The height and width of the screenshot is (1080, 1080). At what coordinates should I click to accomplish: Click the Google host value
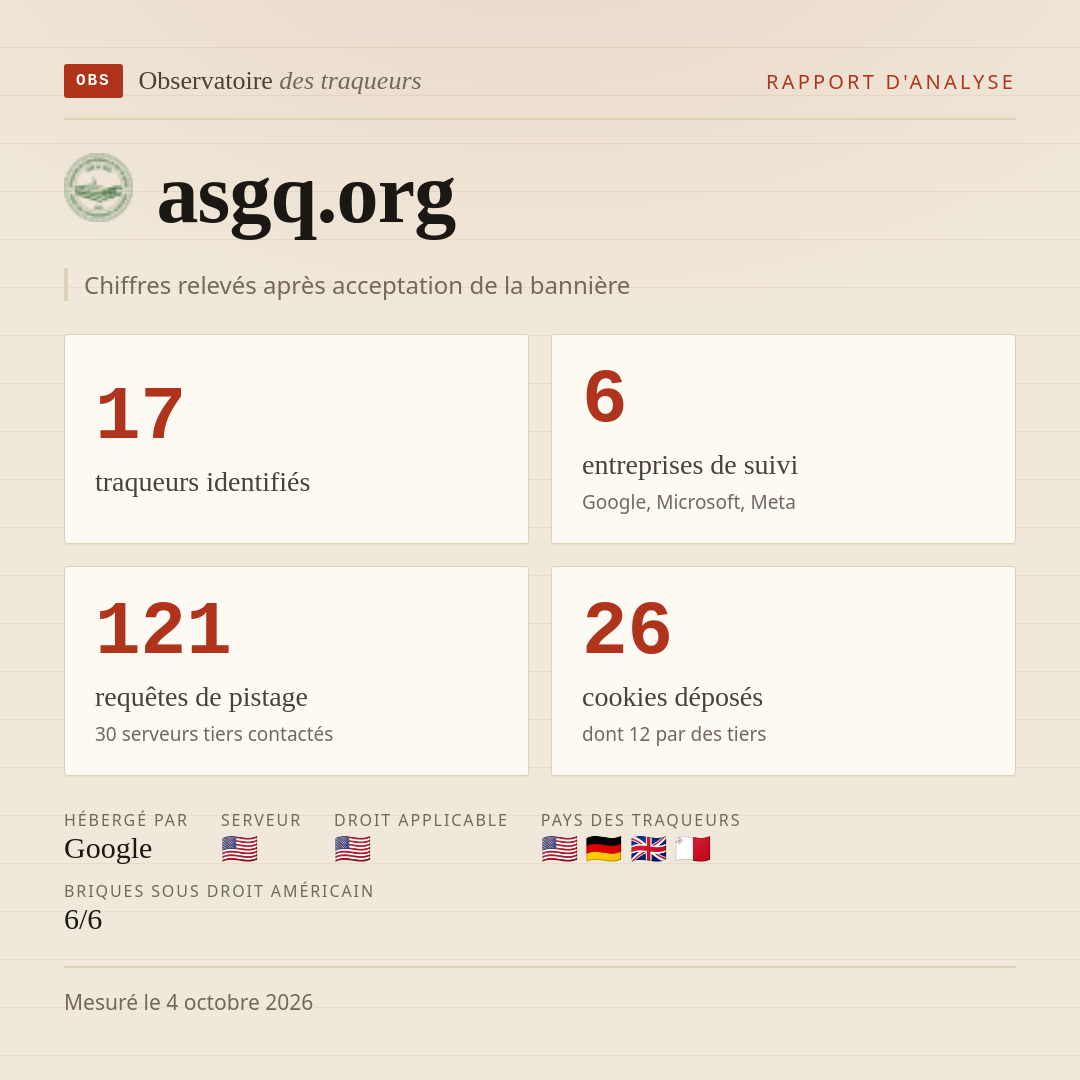point(108,849)
